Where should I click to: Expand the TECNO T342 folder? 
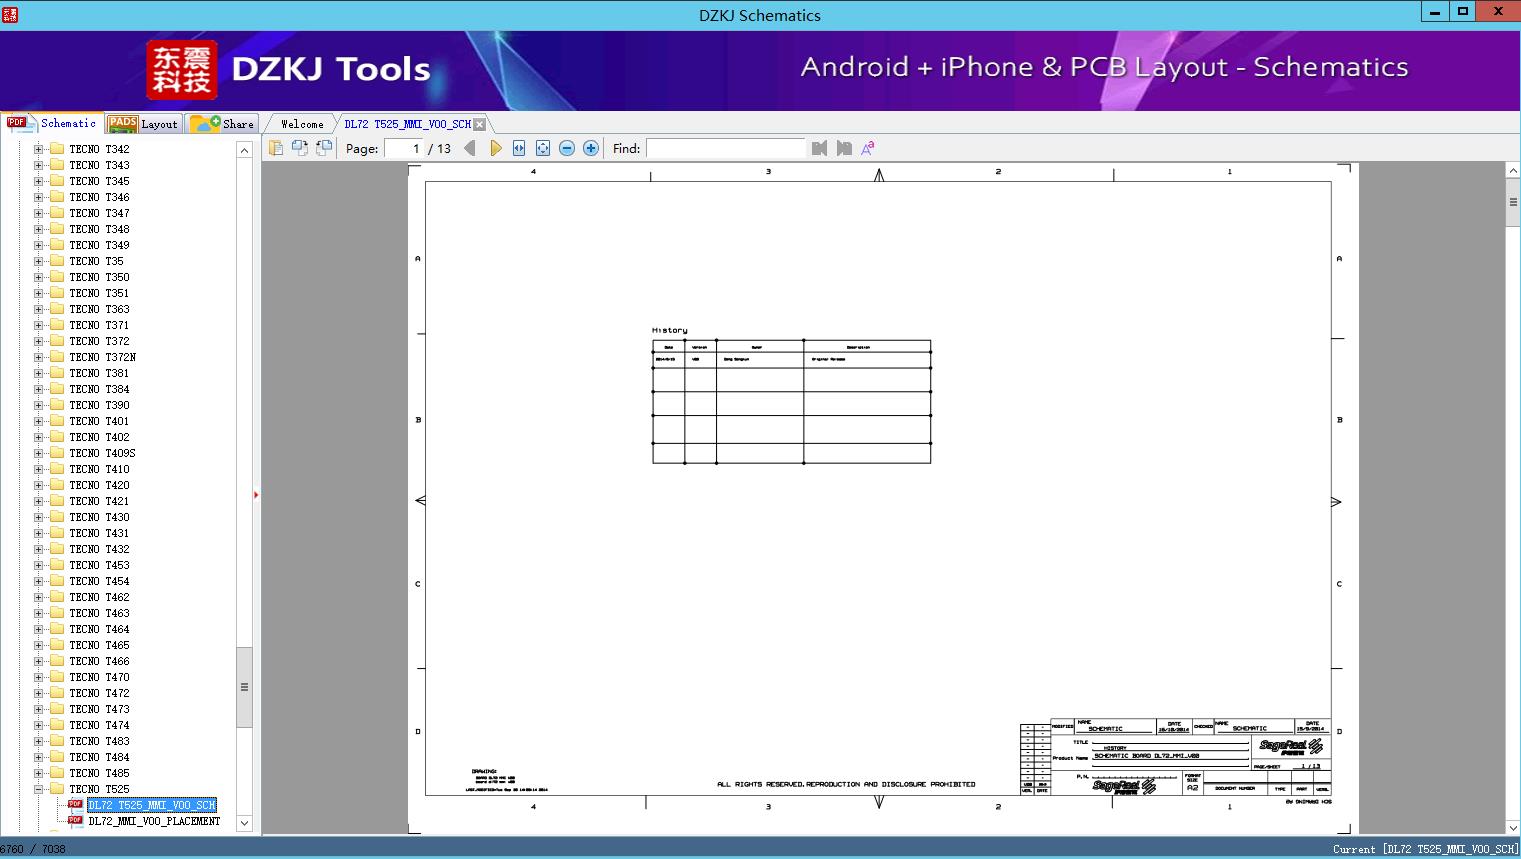click(x=36, y=148)
